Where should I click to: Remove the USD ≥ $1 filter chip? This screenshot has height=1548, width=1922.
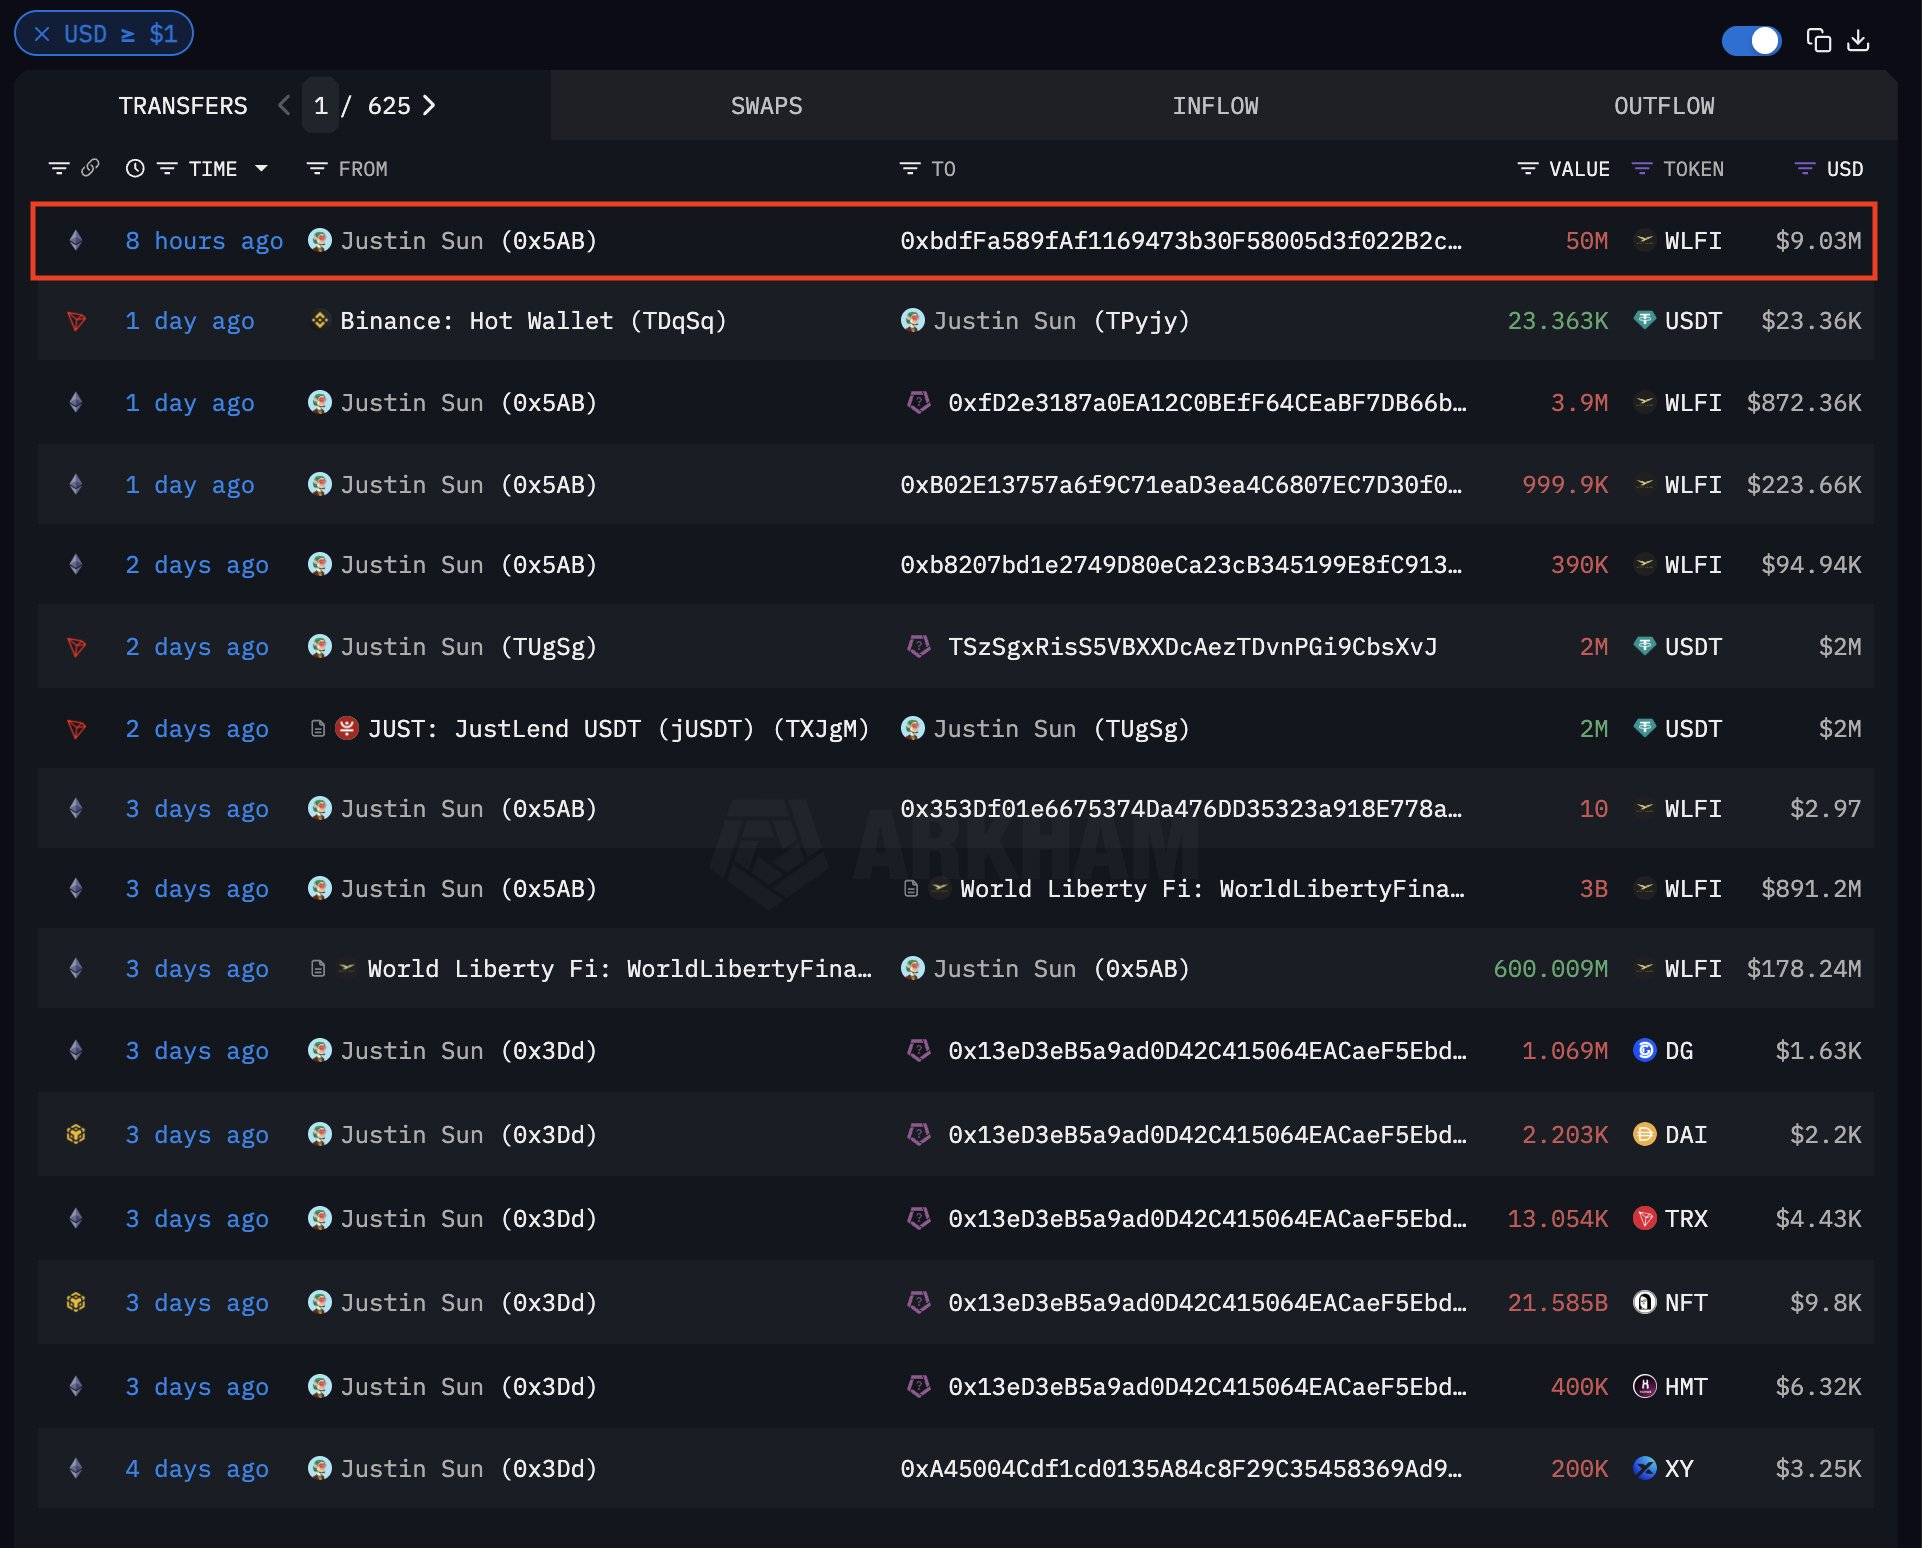(42, 34)
